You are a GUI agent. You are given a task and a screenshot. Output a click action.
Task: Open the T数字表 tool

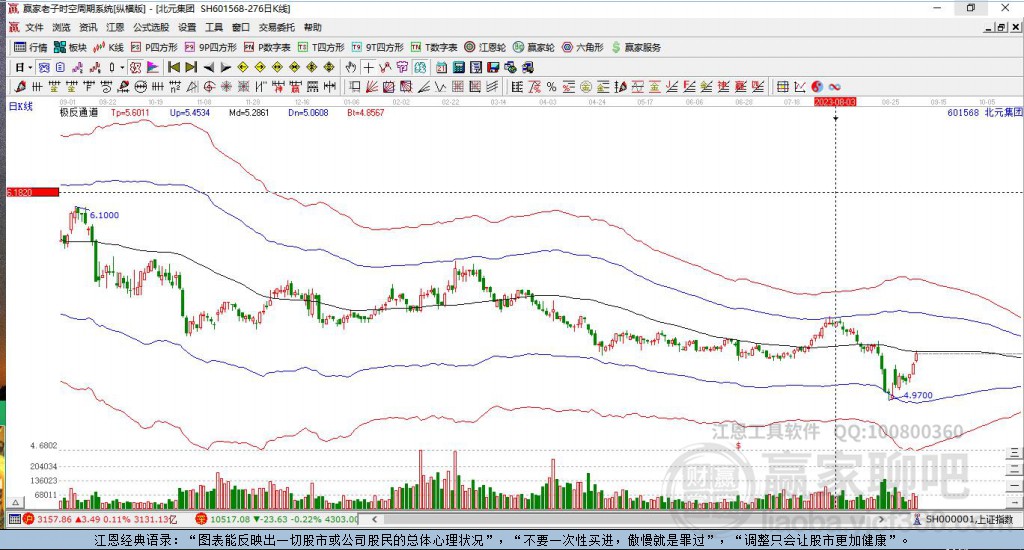pyautogui.click(x=434, y=47)
